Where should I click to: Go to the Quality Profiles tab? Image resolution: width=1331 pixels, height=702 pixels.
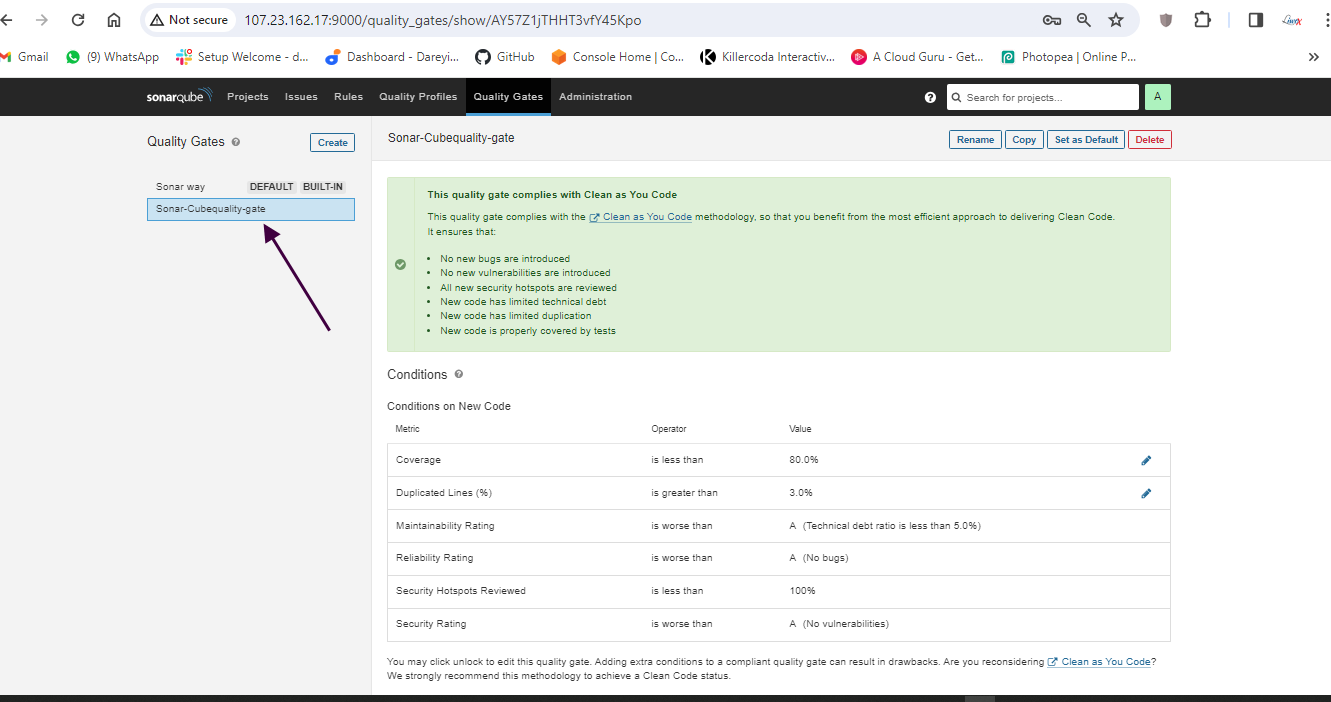click(418, 97)
